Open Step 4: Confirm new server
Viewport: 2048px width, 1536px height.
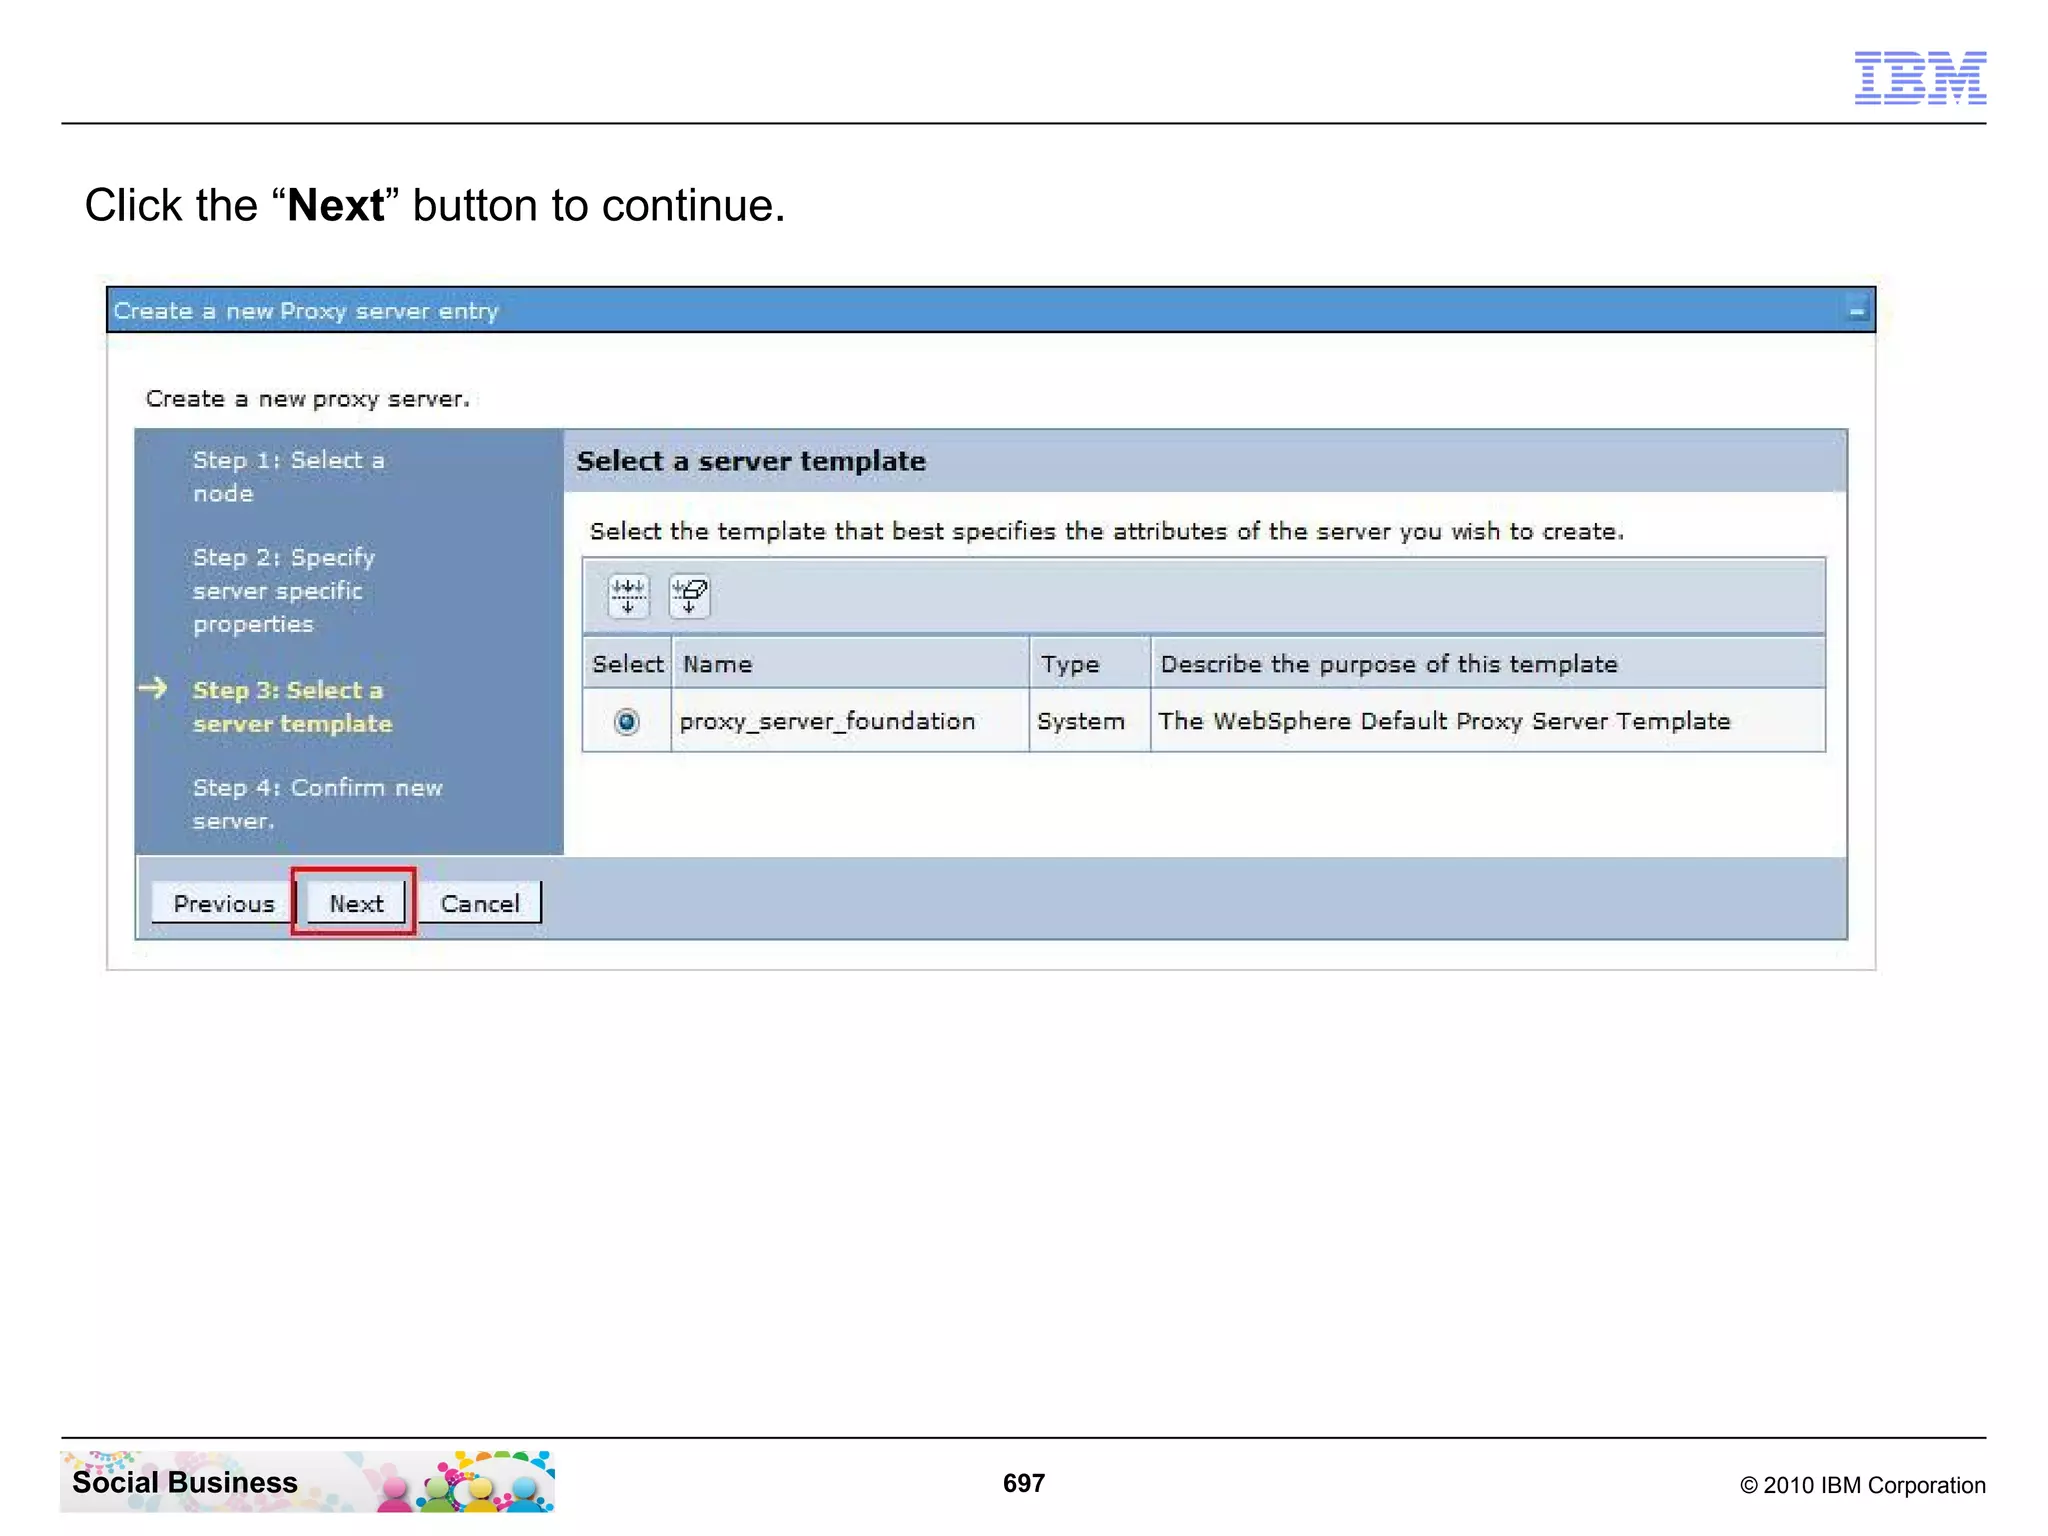point(317,804)
